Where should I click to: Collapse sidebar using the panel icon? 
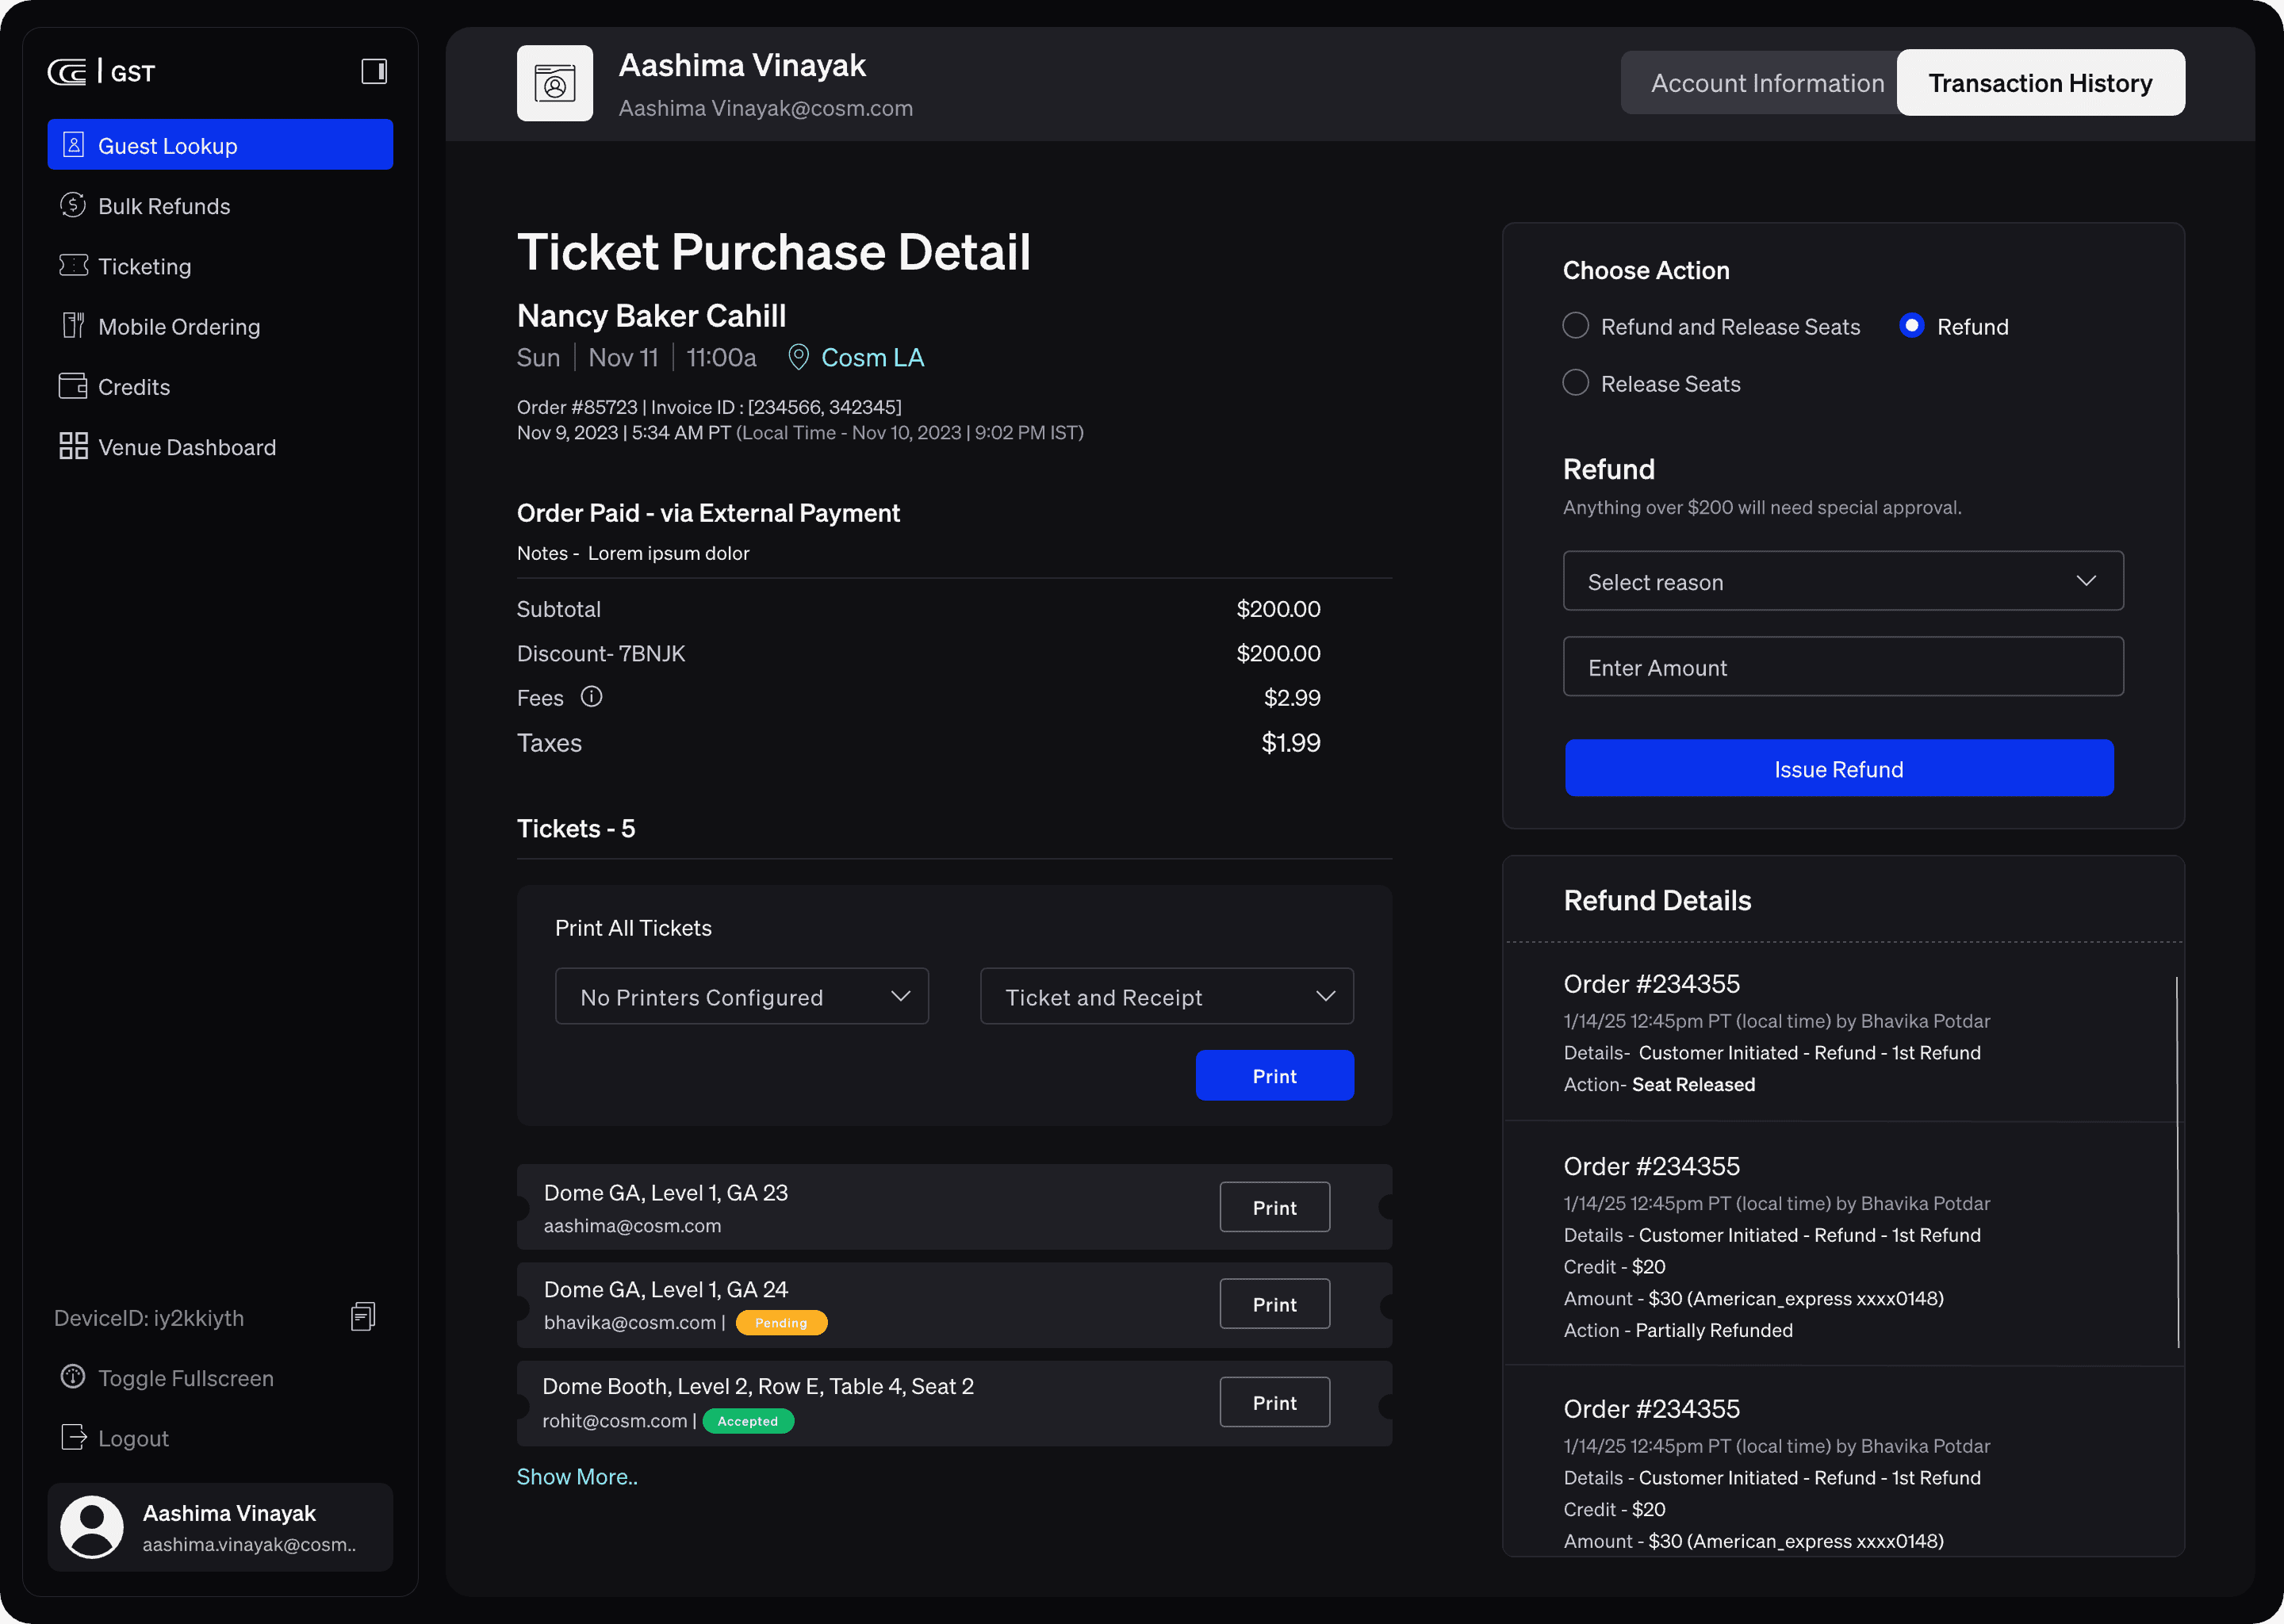click(374, 71)
